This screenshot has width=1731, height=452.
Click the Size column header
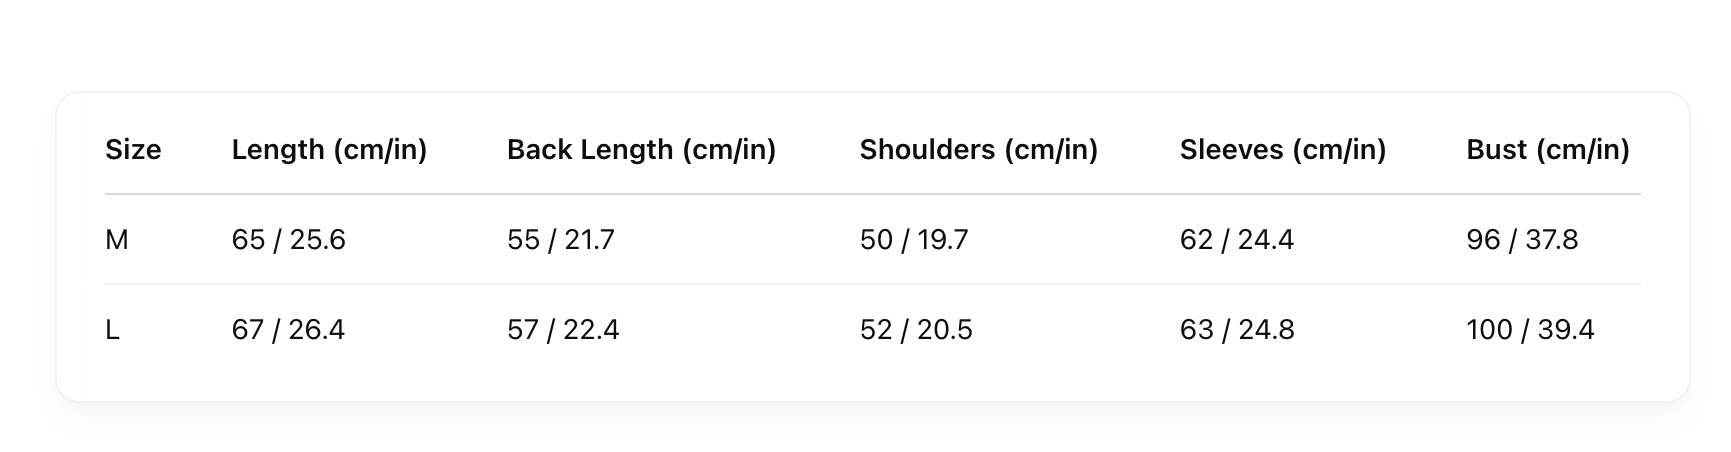point(133,150)
